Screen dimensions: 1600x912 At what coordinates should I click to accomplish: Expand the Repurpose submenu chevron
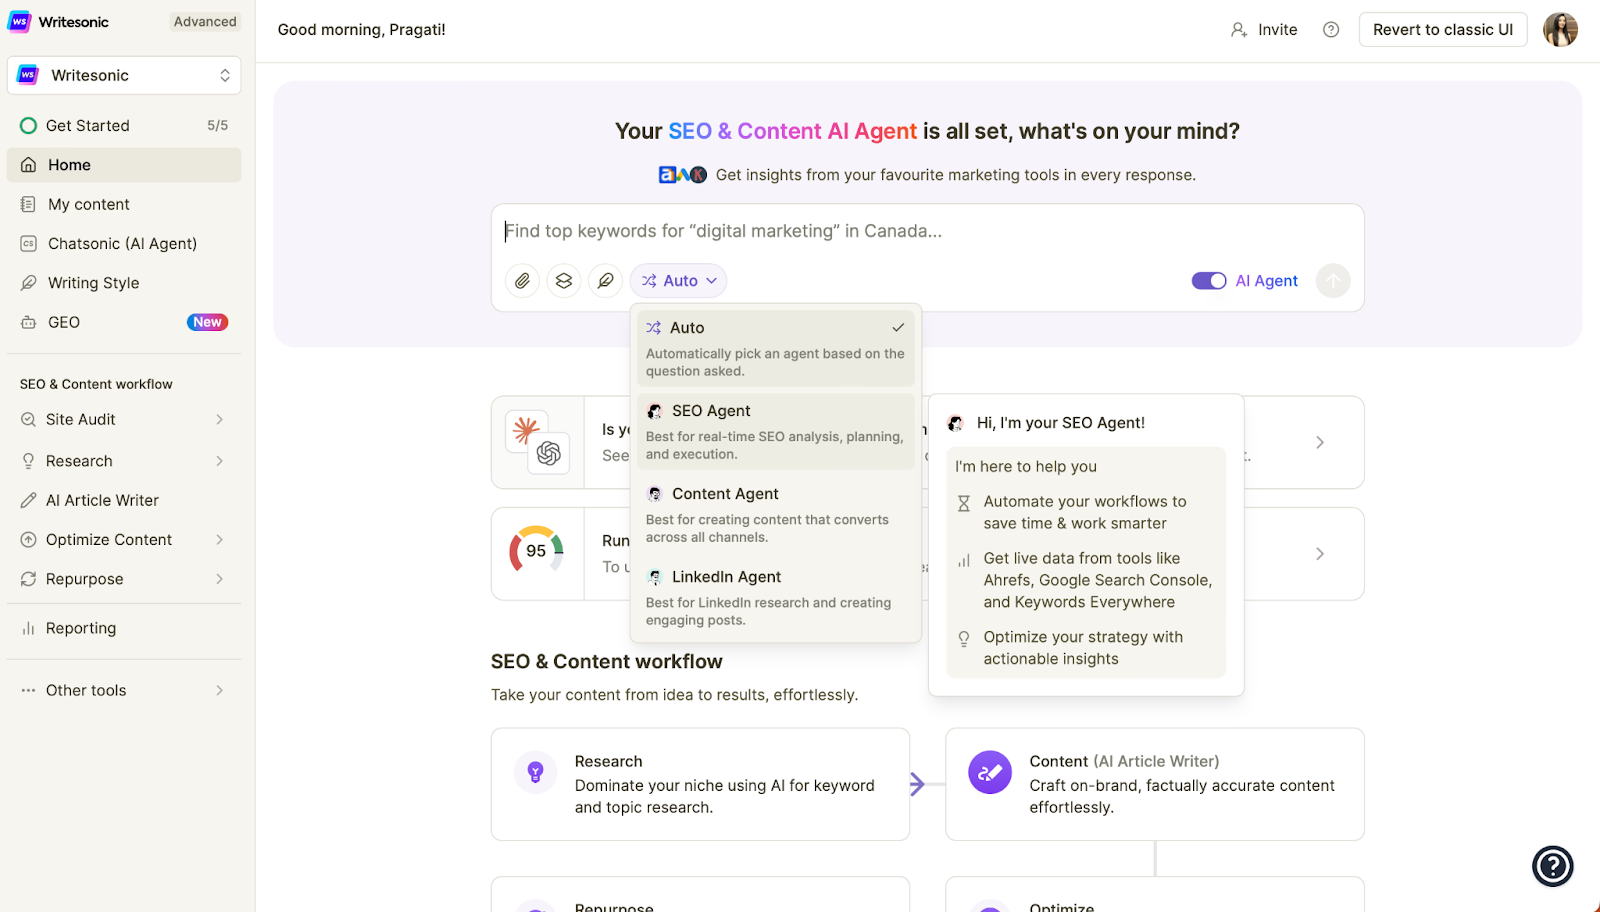point(220,579)
